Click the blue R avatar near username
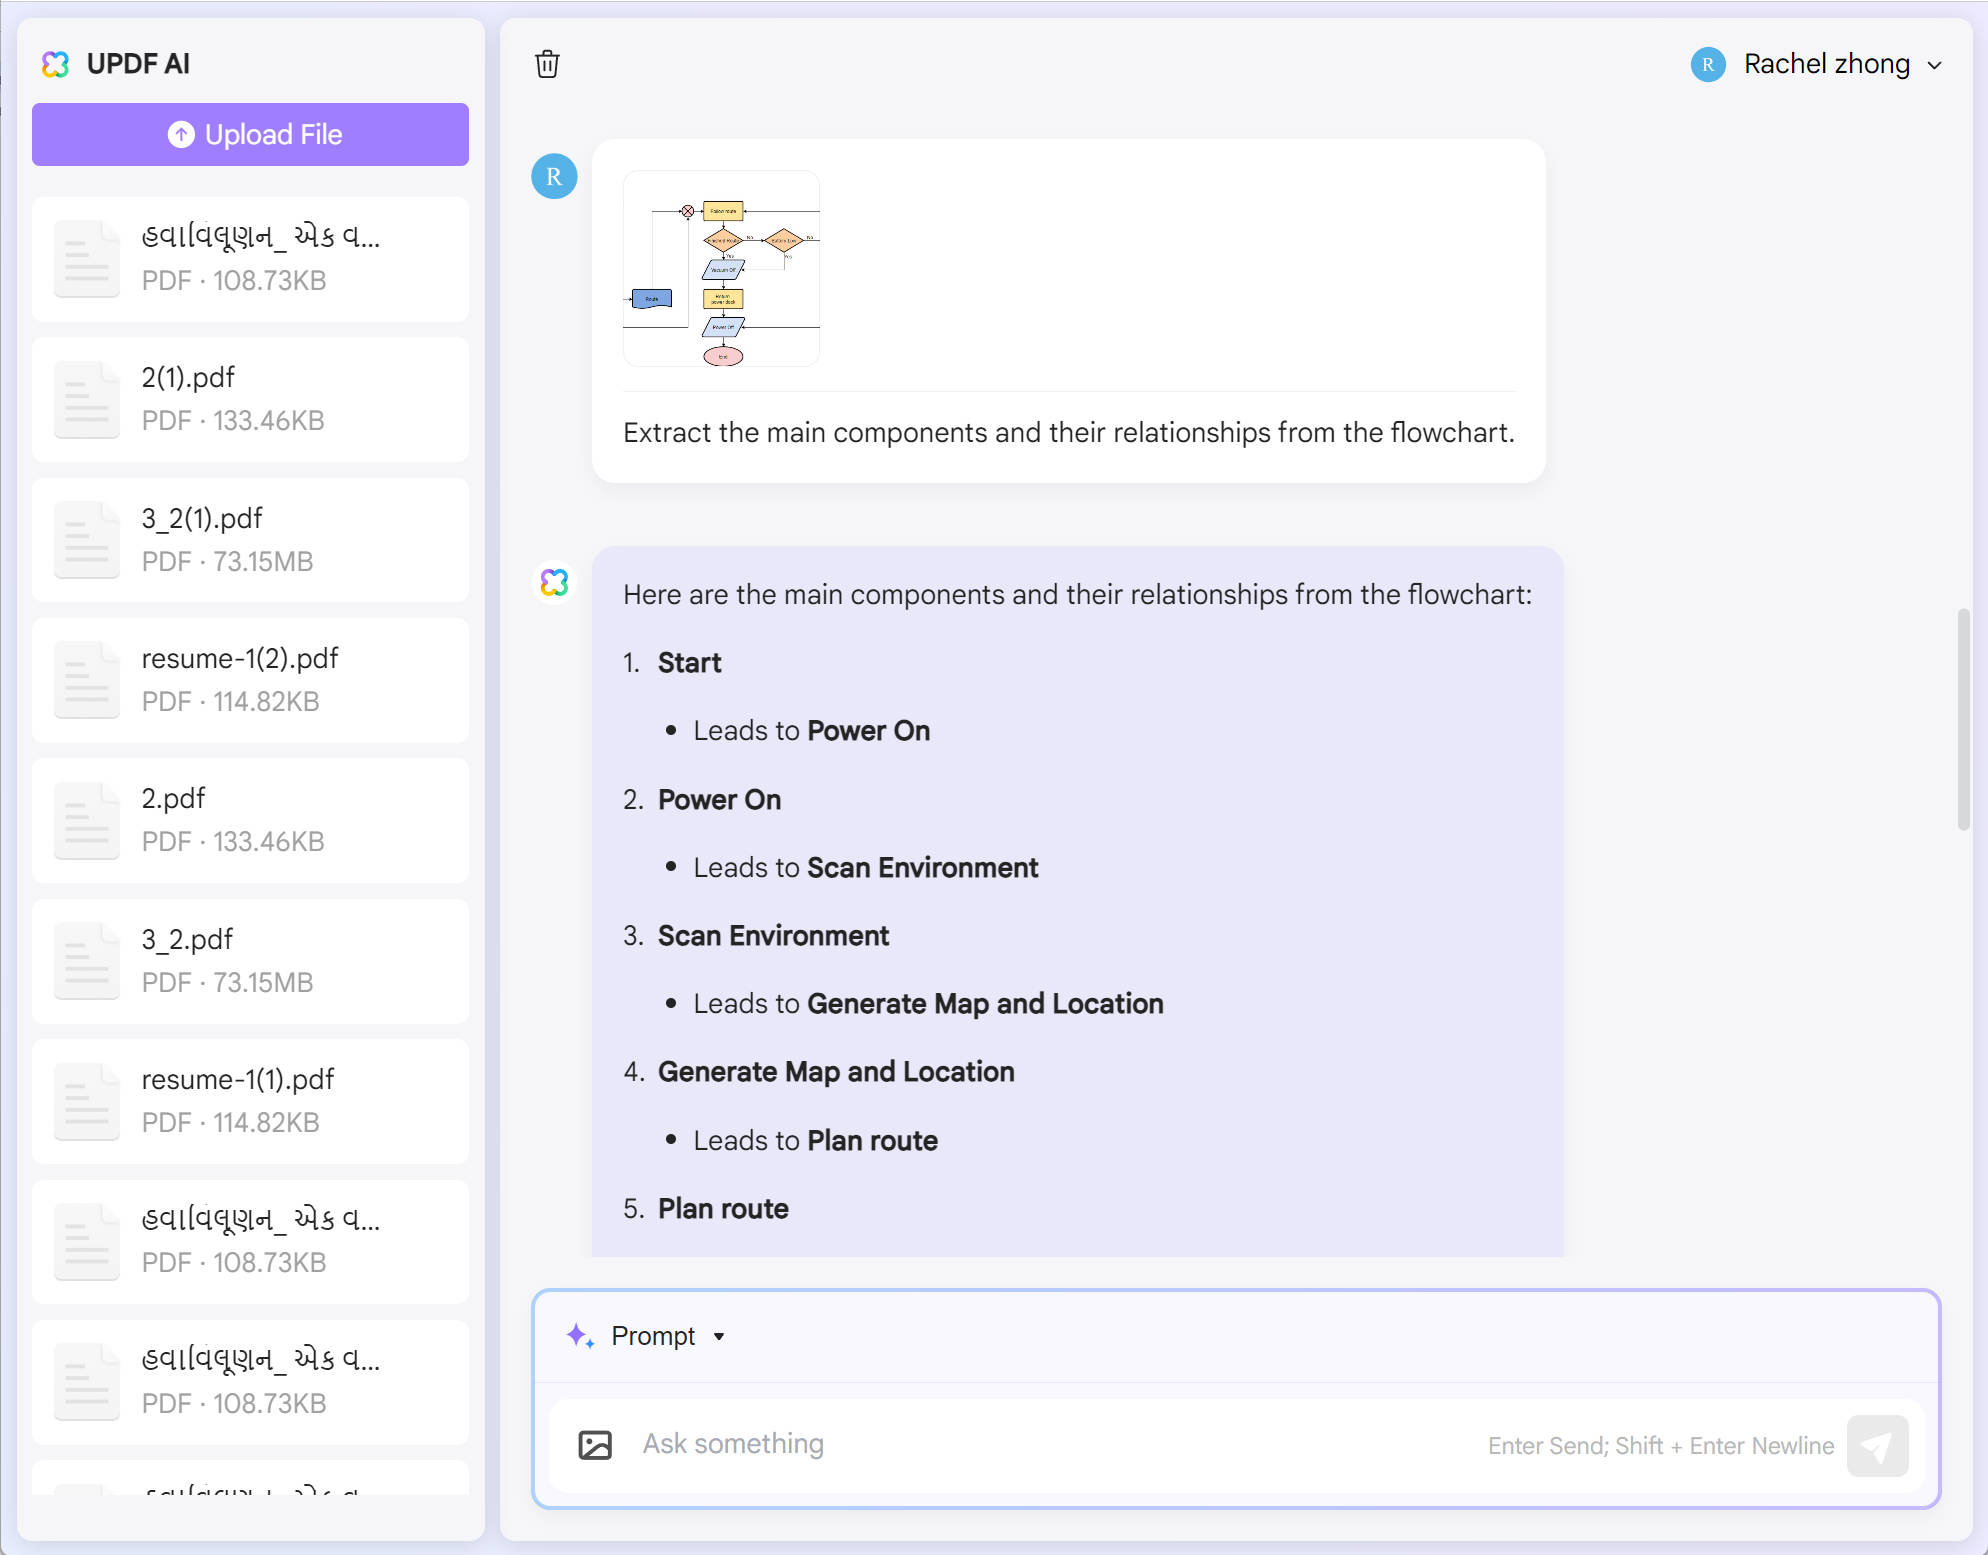This screenshot has height=1555, width=1988. tap(1708, 64)
